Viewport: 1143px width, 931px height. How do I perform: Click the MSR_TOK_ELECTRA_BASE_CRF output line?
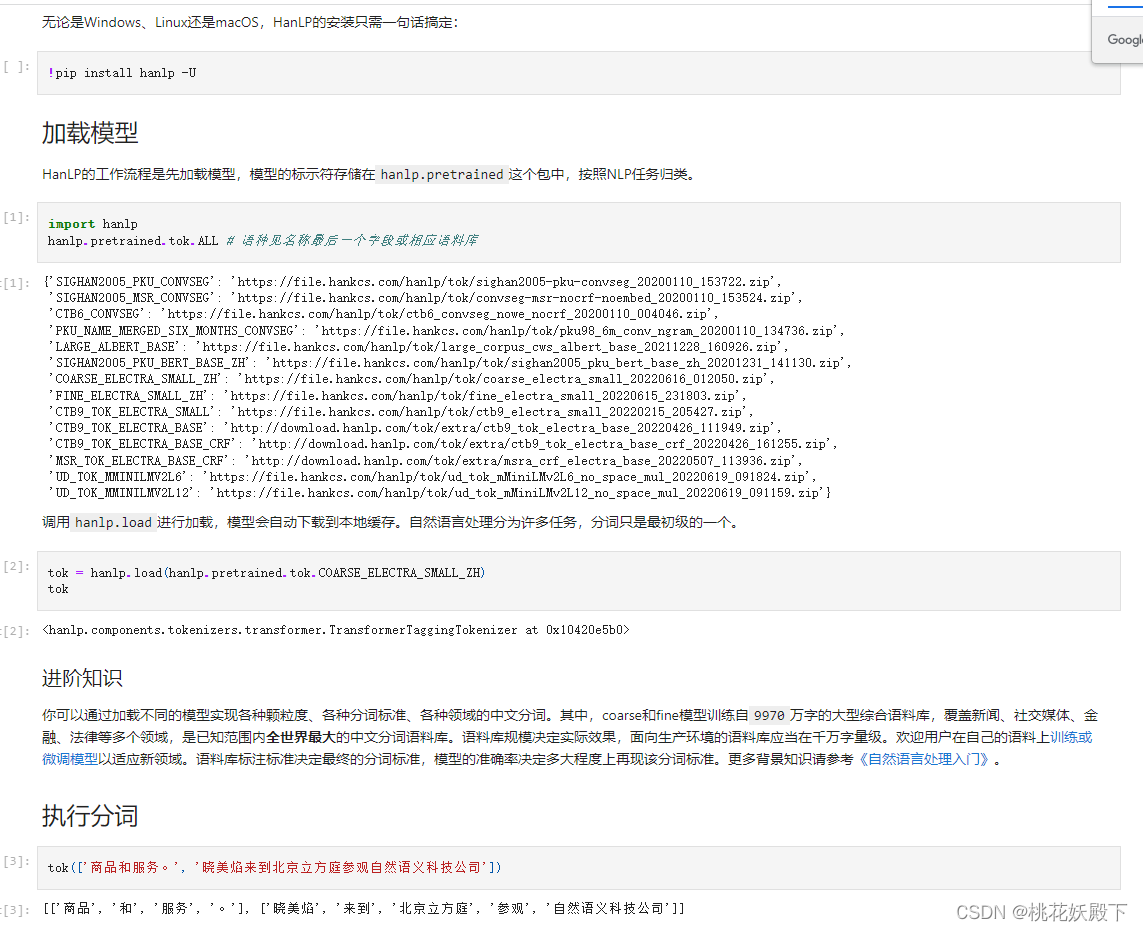click(426, 460)
